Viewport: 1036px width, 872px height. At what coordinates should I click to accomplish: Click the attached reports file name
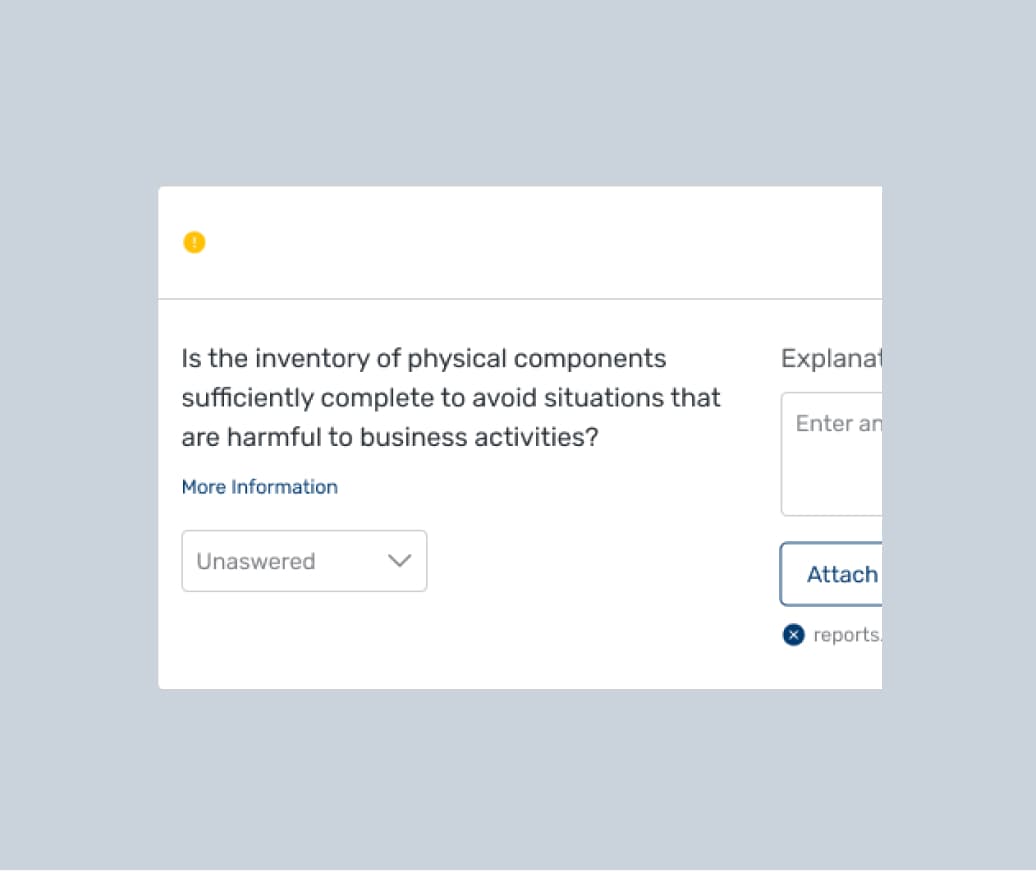(847, 635)
